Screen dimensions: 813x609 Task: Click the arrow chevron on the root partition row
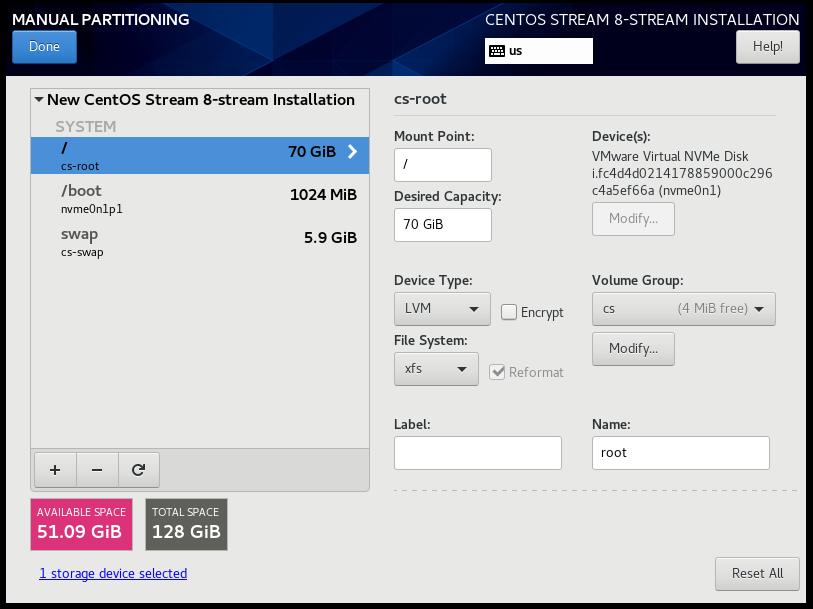click(x=353, y=151)
